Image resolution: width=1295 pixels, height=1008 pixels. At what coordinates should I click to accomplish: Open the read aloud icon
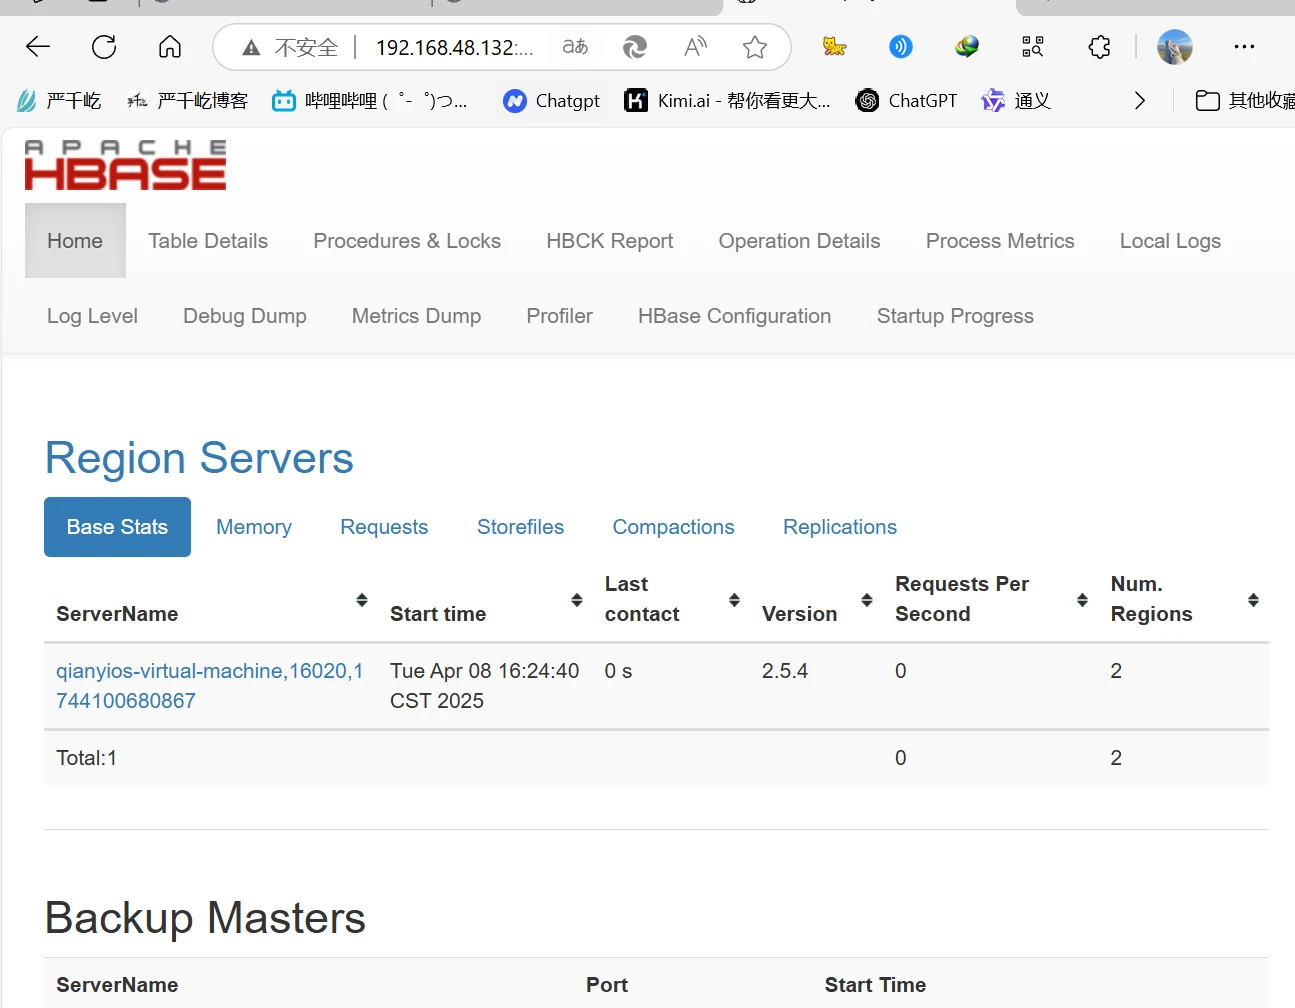695,47
